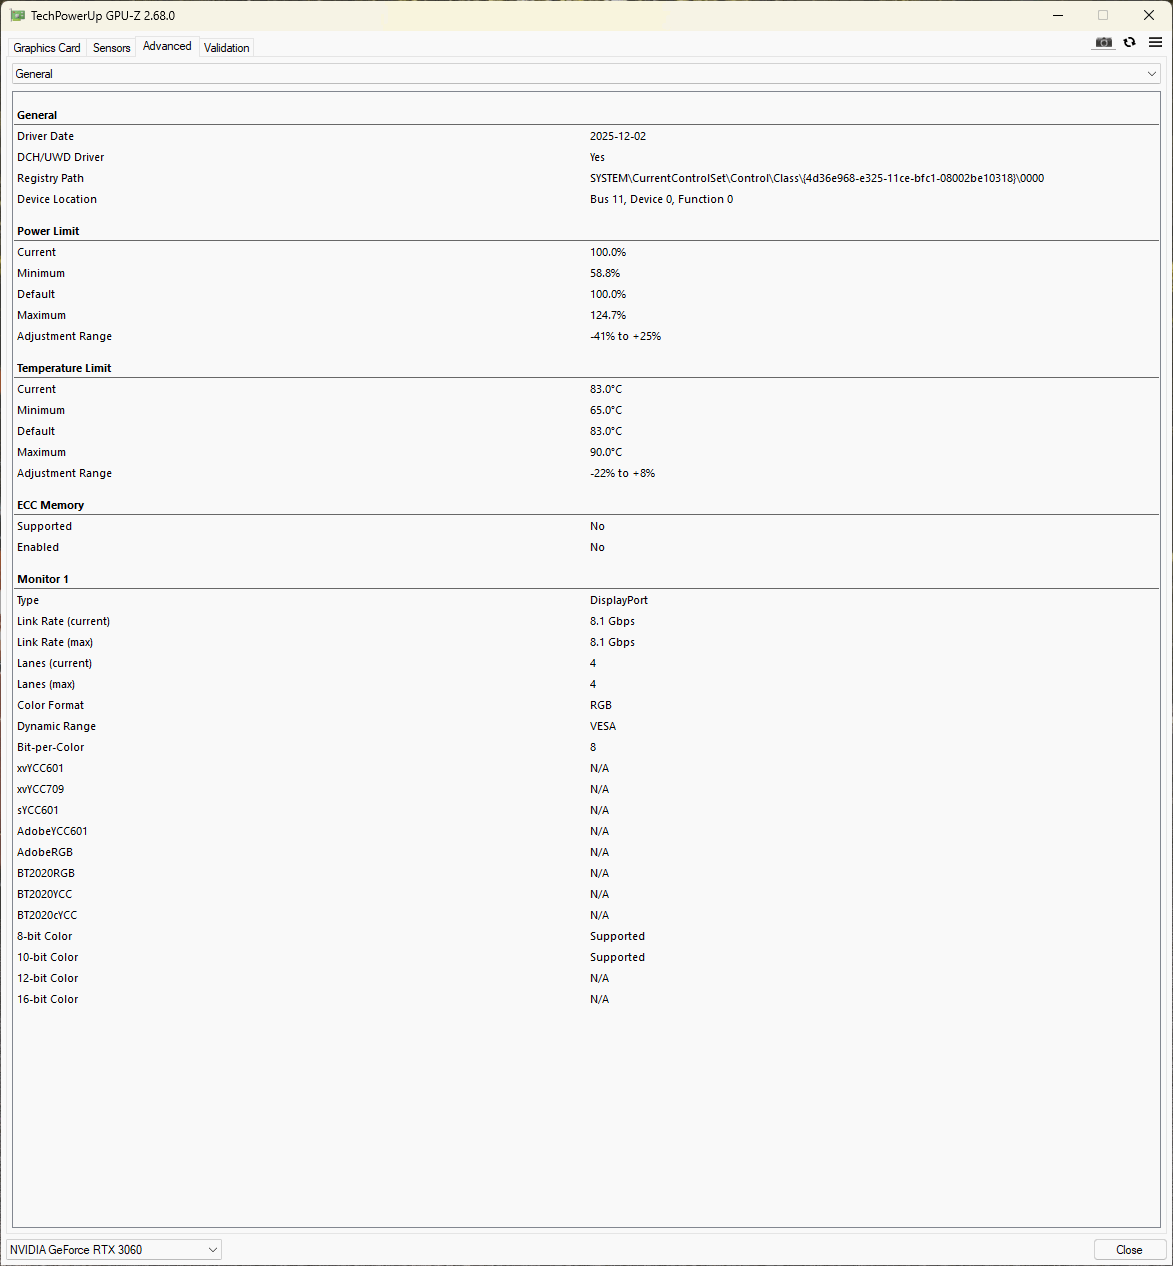The width and height of the screenshot is (1173, 1266).
Task: Minimize the GPU-Z window
Action: pyautogui.click(x=1058, y=15)
